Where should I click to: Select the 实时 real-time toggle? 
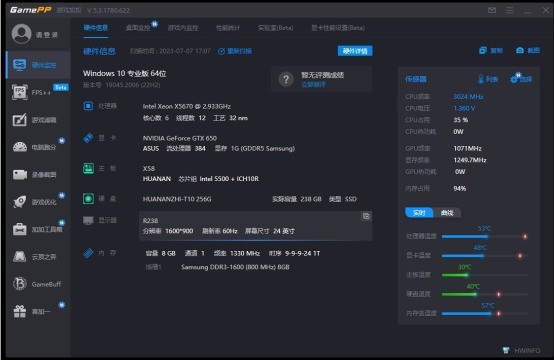[x=419, y=213]
